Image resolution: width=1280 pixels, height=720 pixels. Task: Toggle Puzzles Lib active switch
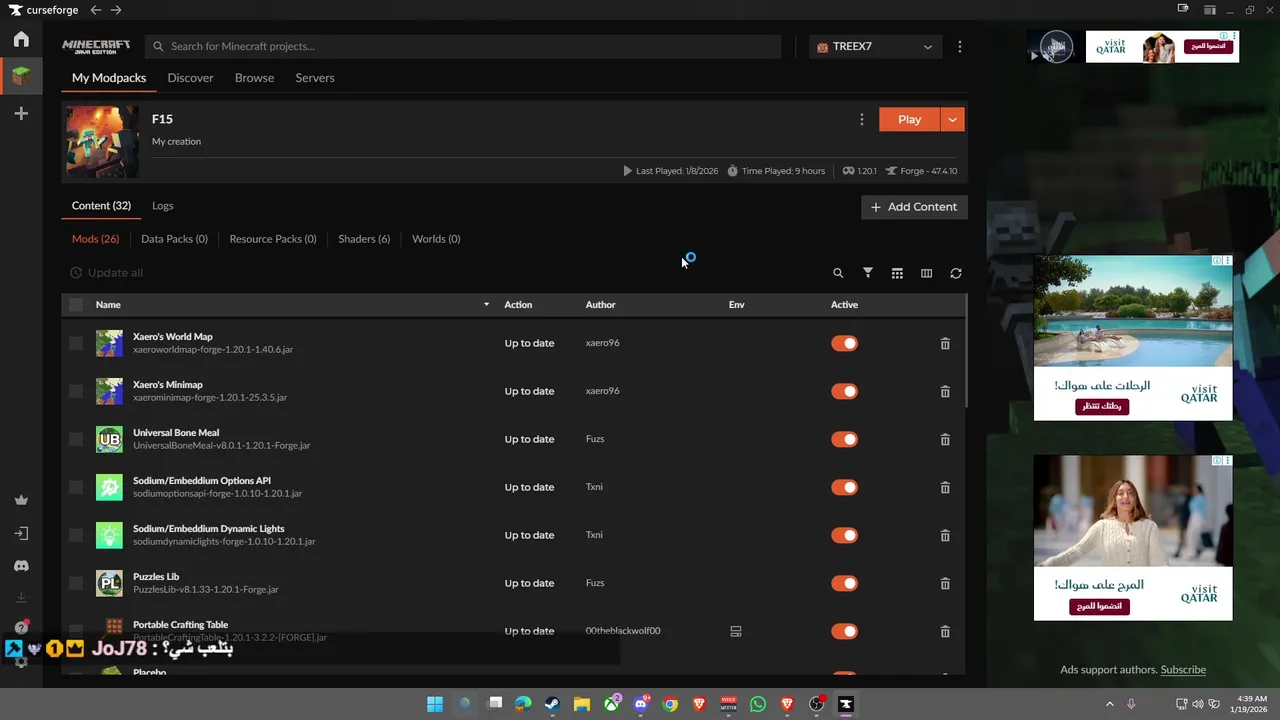coord(845,583)
